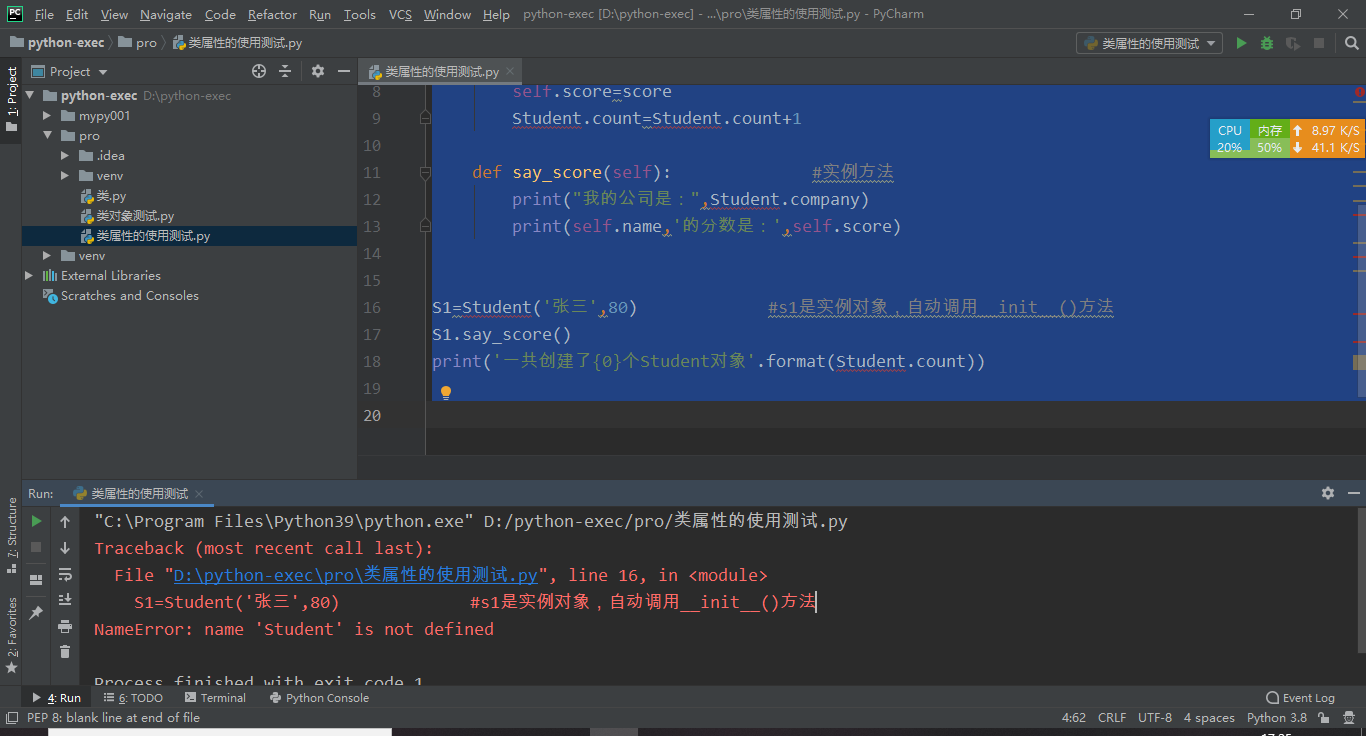Viewport: 1366px width, 736px height.
Task: Follow the traceback file link D:\python-exec\pro
Action: (356, 575)
